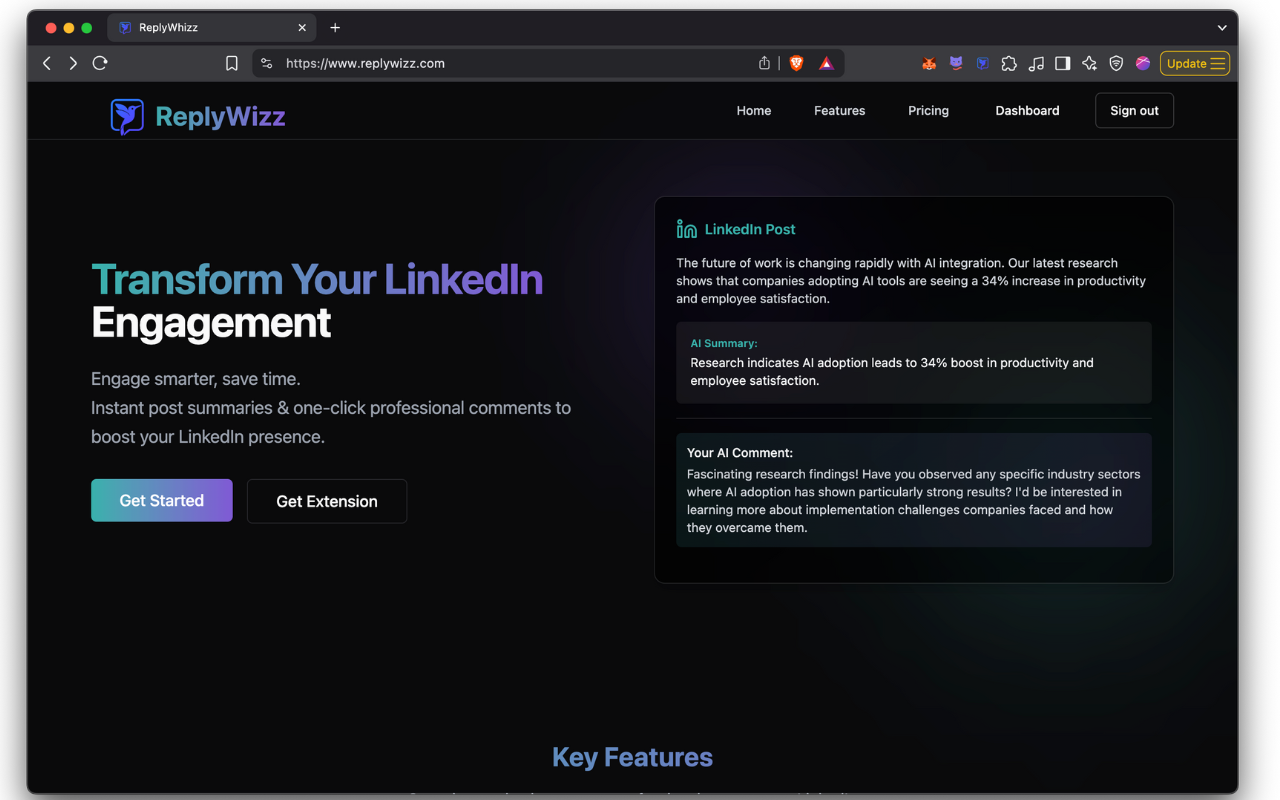Open site settings icon left of the URL

(266, 63)
